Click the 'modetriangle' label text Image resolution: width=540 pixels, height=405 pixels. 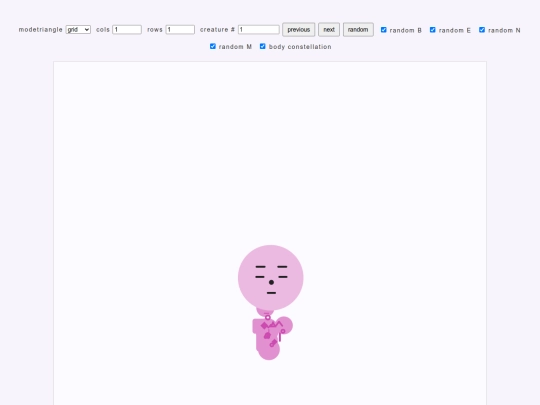(x=41, y=30)
